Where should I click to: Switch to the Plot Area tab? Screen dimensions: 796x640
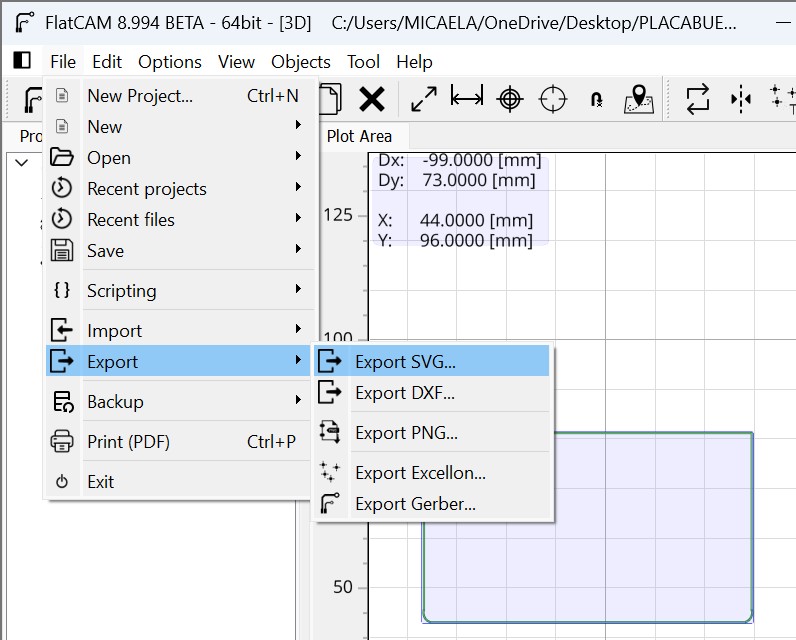(359, 136)
